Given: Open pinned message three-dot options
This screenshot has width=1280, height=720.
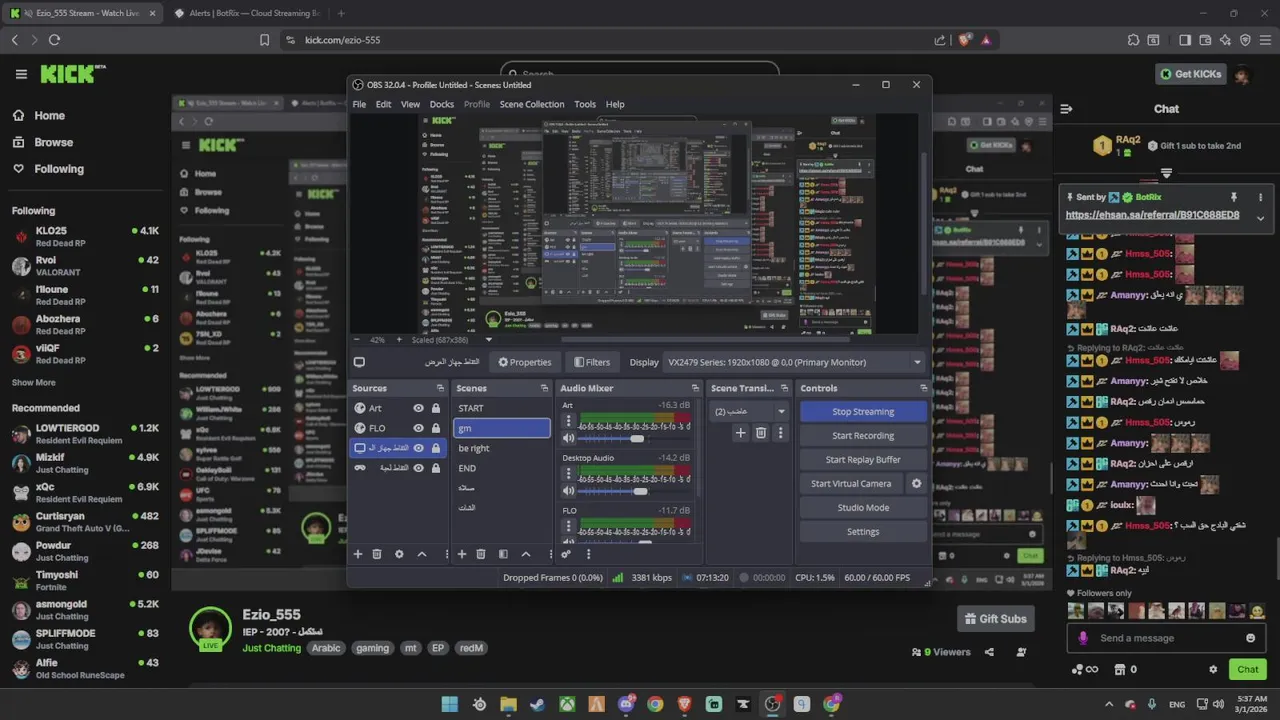Looking at the screenshot, I should 1260,197.
